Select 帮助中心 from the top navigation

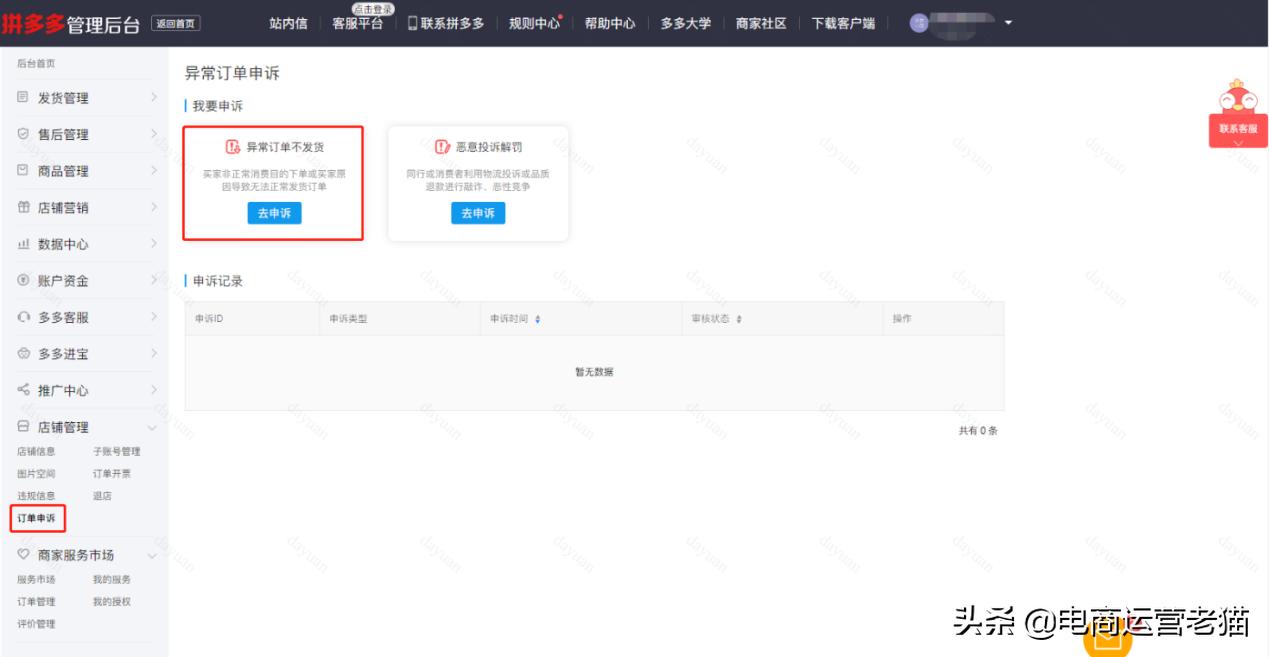611,23
